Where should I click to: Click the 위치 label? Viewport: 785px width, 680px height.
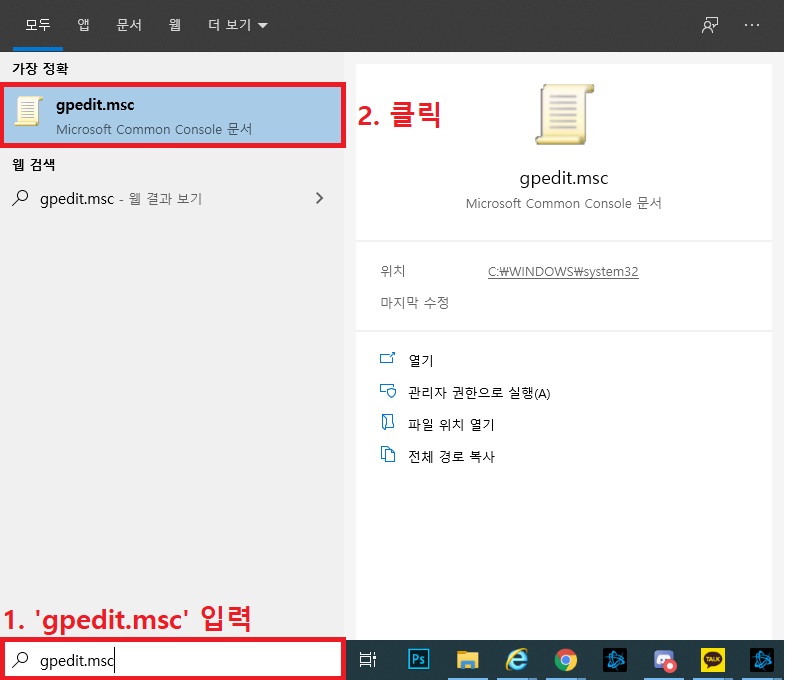tap(392, 271)
